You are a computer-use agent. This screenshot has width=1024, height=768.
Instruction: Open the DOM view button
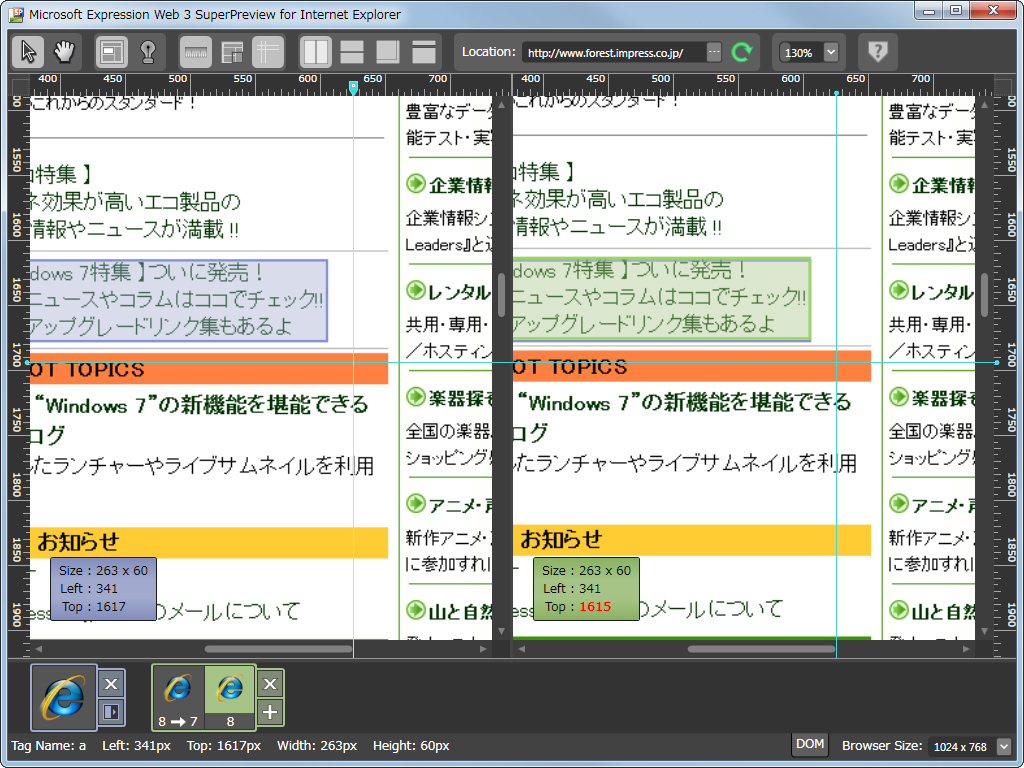(810, 744)
